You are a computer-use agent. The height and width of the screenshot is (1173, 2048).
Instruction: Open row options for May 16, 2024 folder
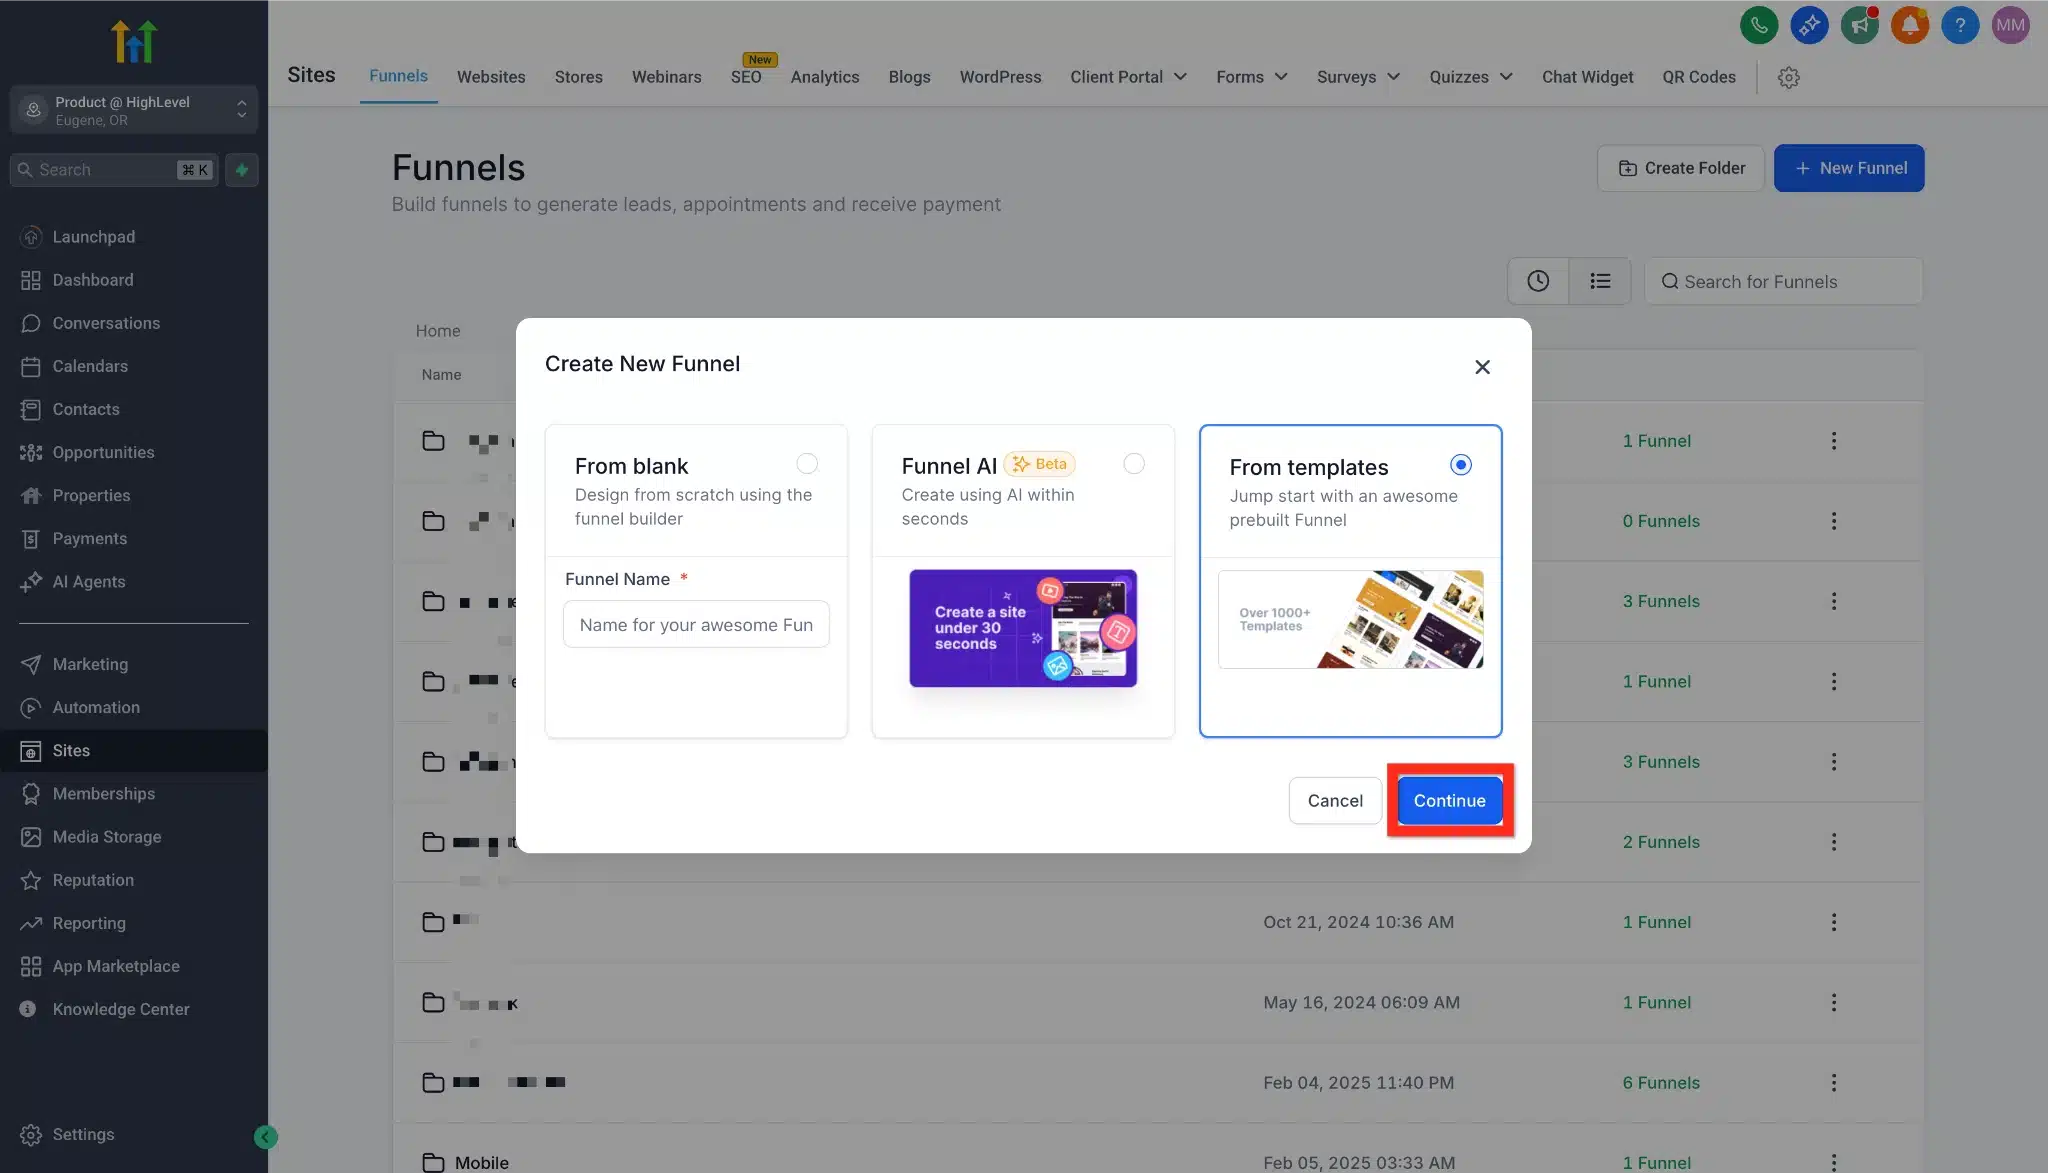[x=1834, y=1002]
